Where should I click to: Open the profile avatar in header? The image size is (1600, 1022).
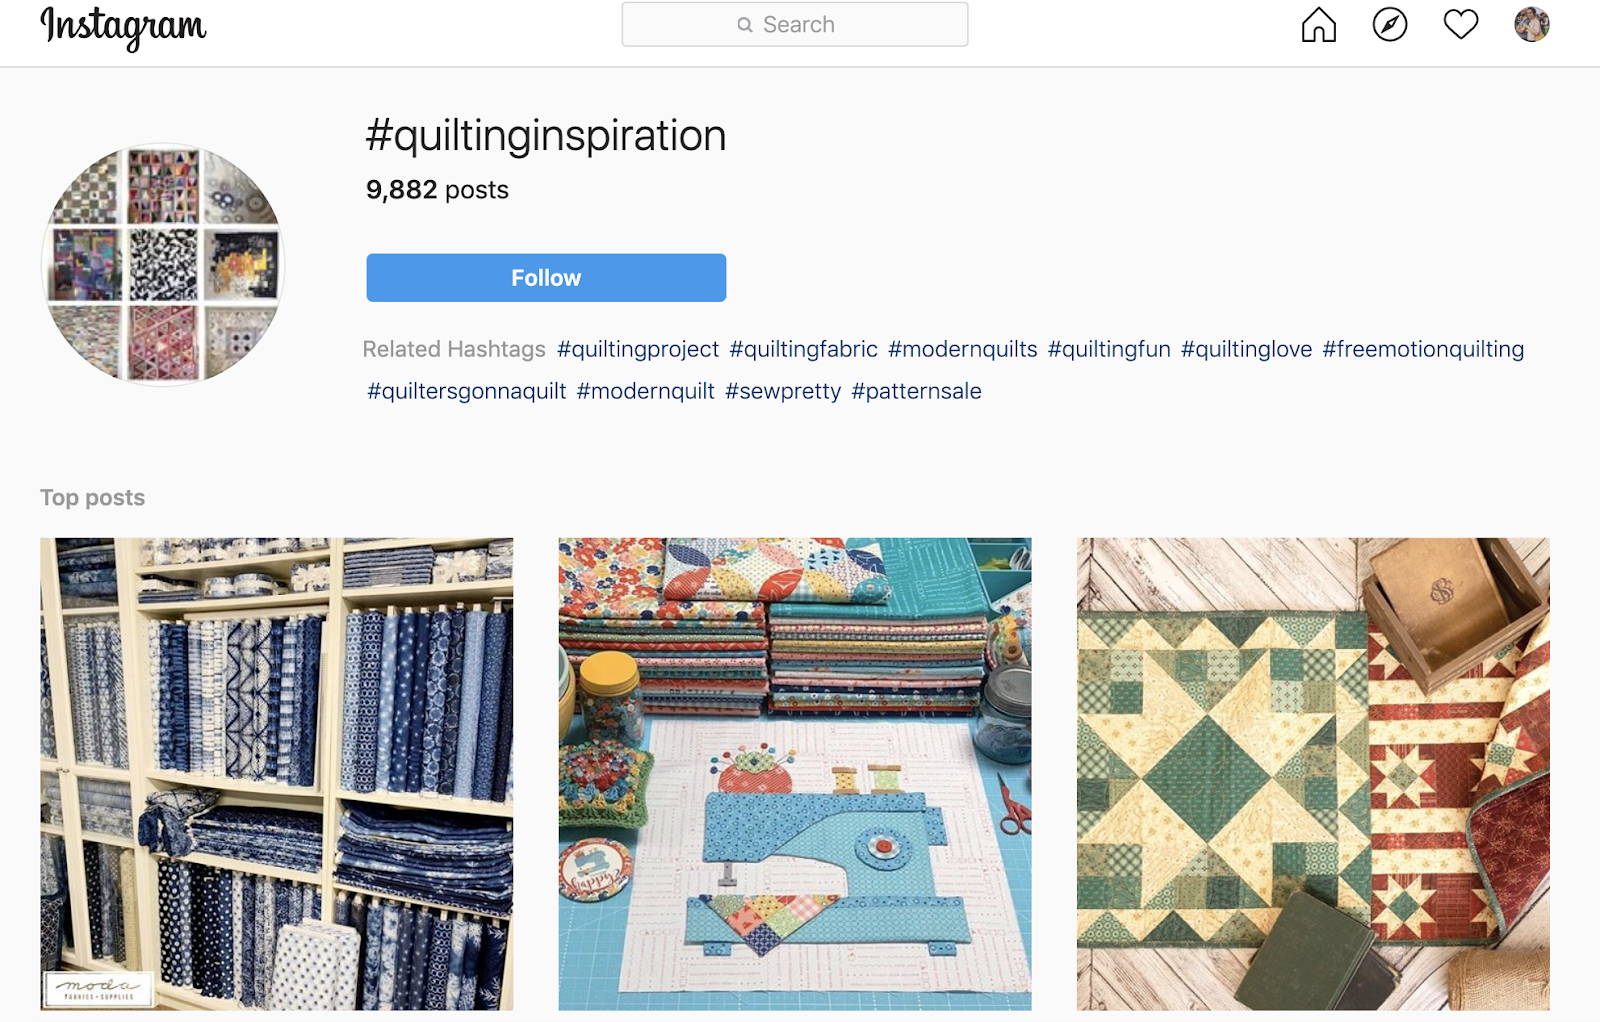(x=1531, y=24)
